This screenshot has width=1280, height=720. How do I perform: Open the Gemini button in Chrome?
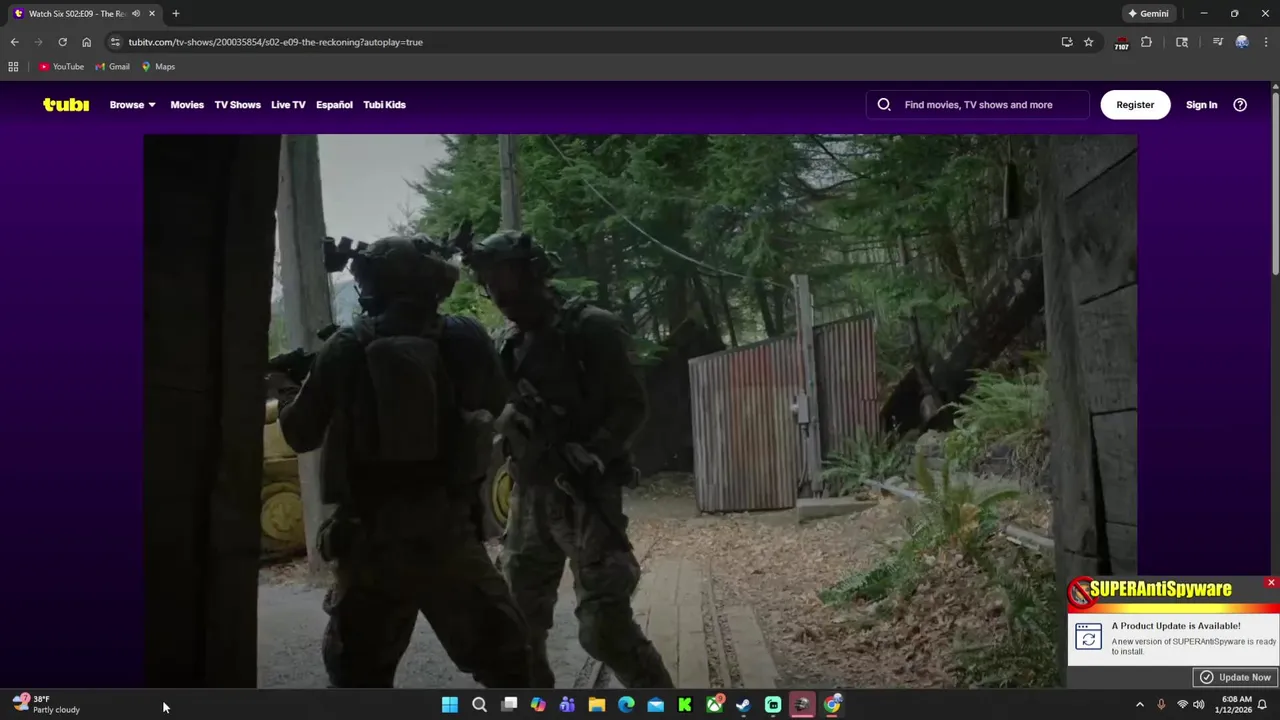tap(1148, 13)
